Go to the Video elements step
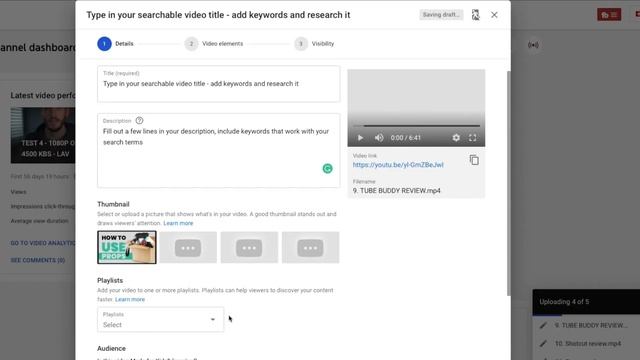 pyautogui.click(x=214, y=44)
